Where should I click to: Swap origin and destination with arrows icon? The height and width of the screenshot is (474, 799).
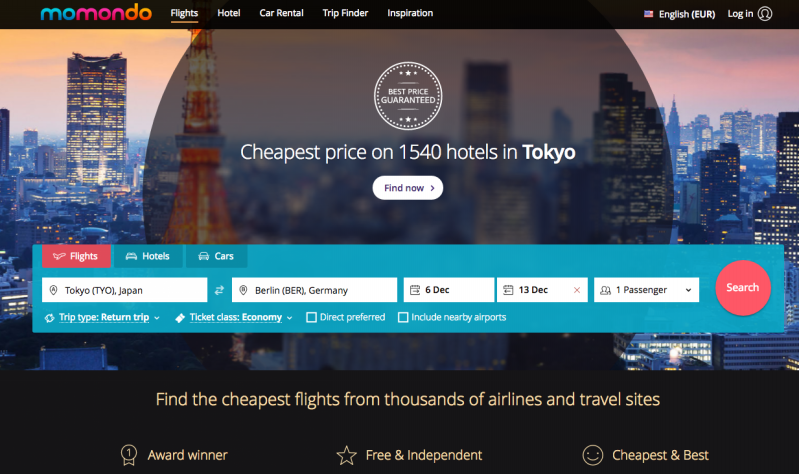point(219,290)
